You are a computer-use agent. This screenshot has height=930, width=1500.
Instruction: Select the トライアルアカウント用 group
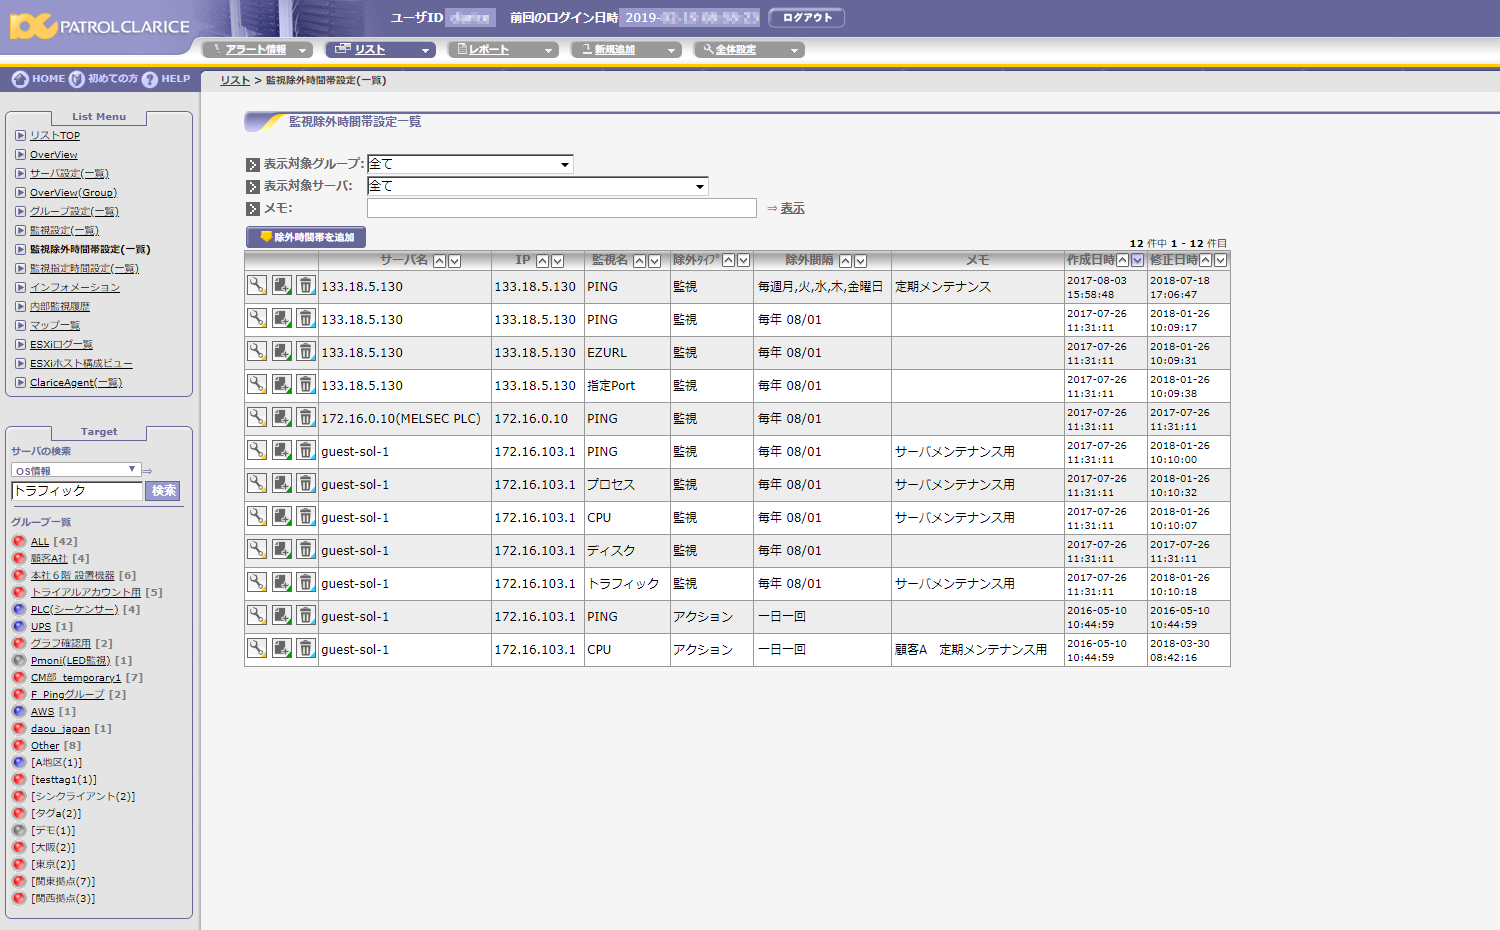[x=86, y=593]
